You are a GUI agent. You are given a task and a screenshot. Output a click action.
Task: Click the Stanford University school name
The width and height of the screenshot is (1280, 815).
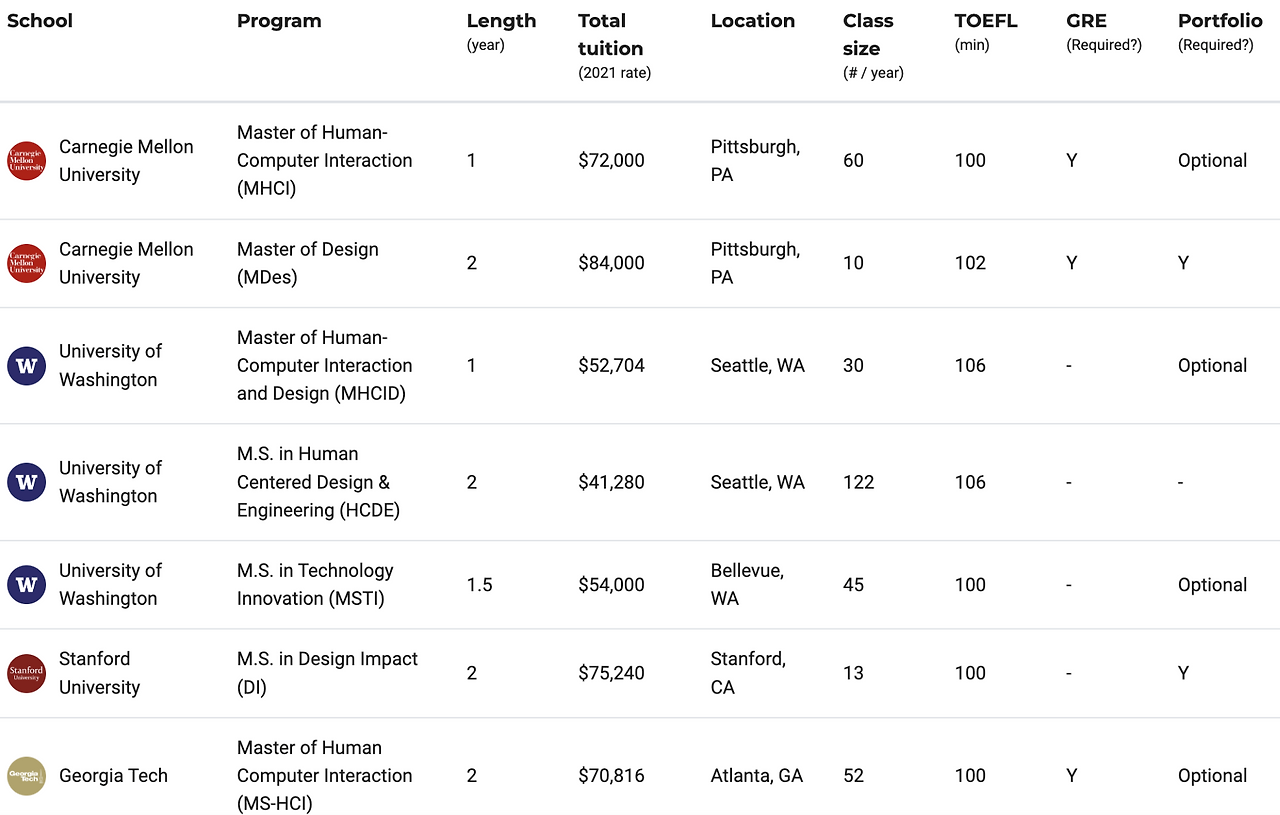coord(99,673)
